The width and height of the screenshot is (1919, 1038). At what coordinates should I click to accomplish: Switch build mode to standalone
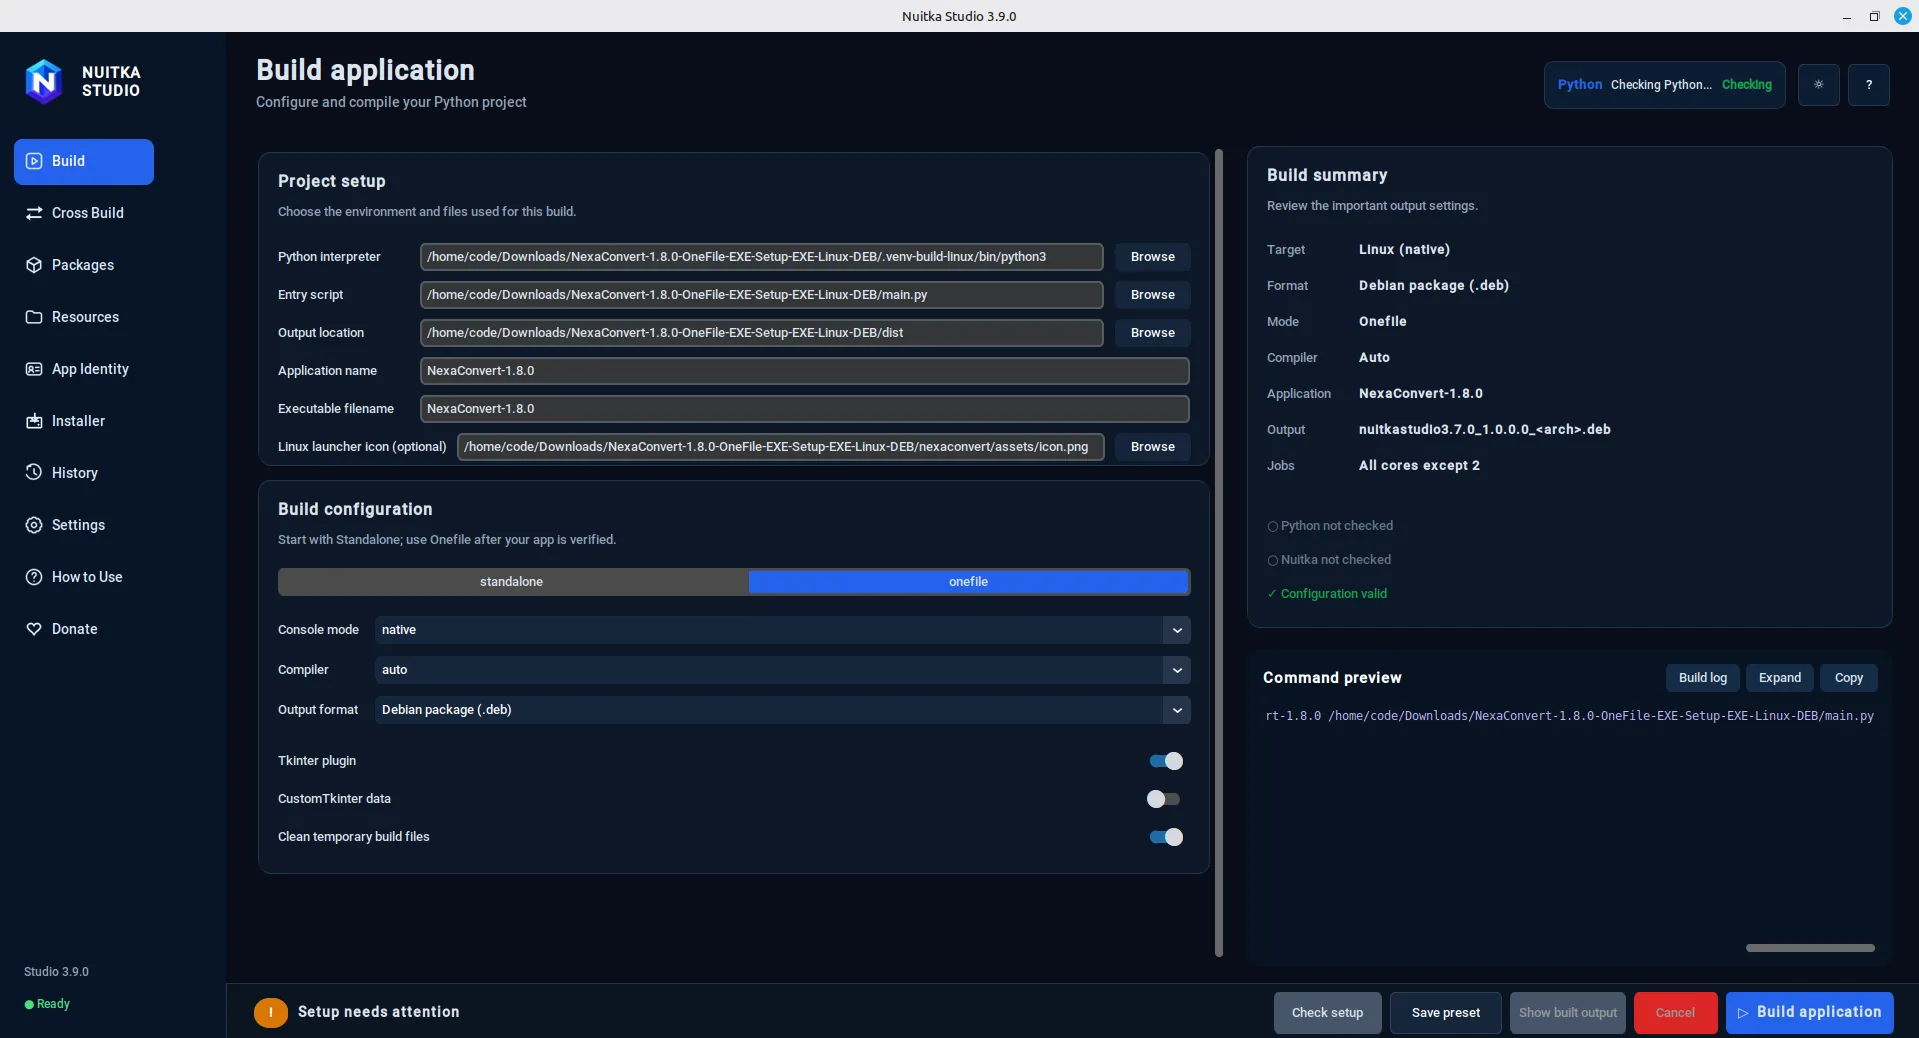point(512,582)
